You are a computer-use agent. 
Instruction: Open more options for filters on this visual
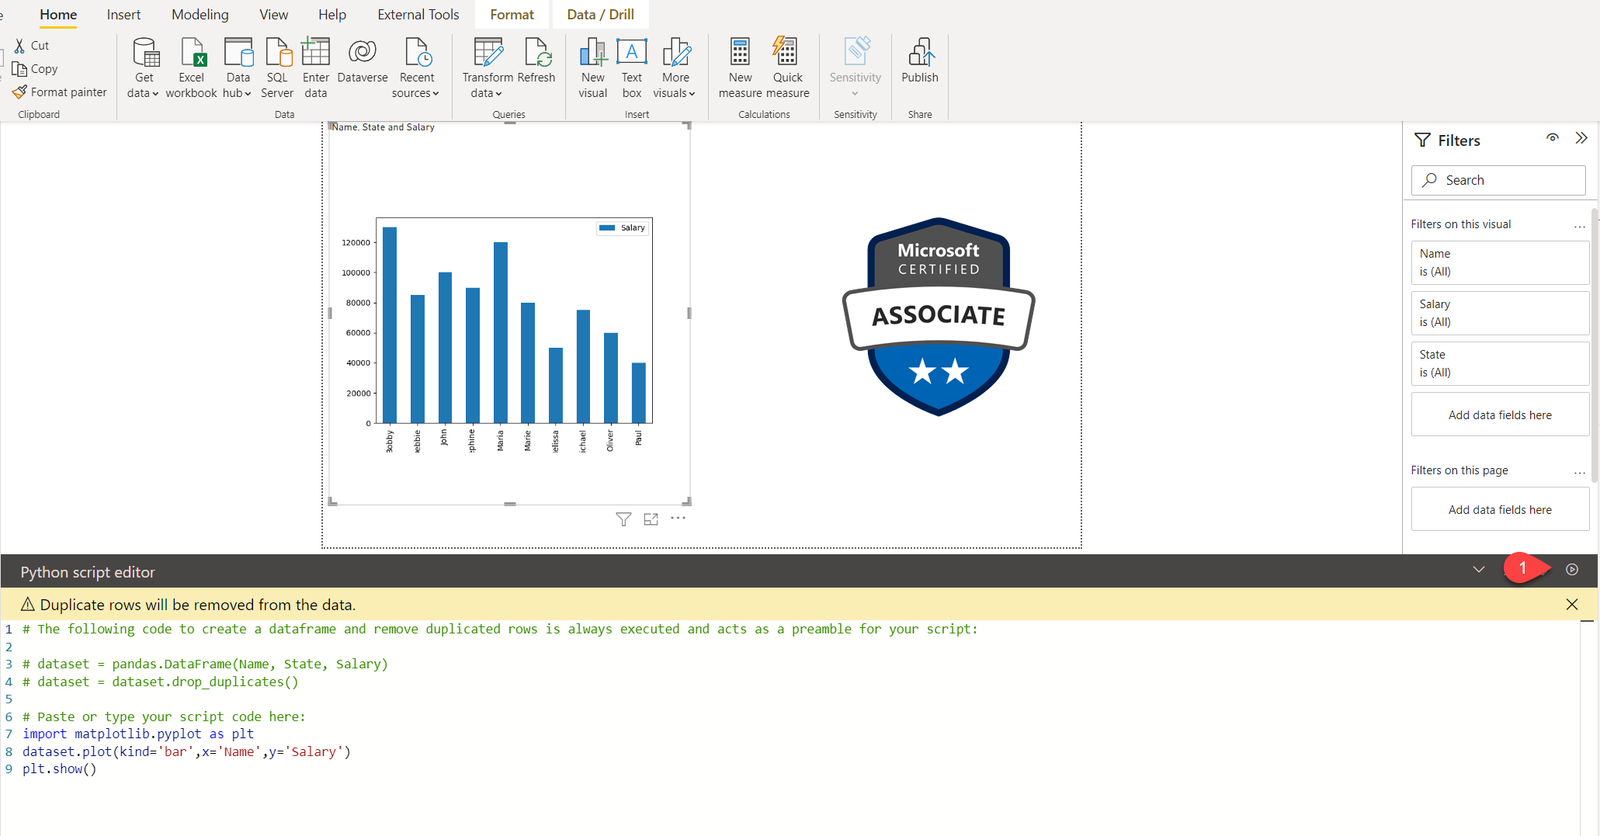(x=1580, y=226)
